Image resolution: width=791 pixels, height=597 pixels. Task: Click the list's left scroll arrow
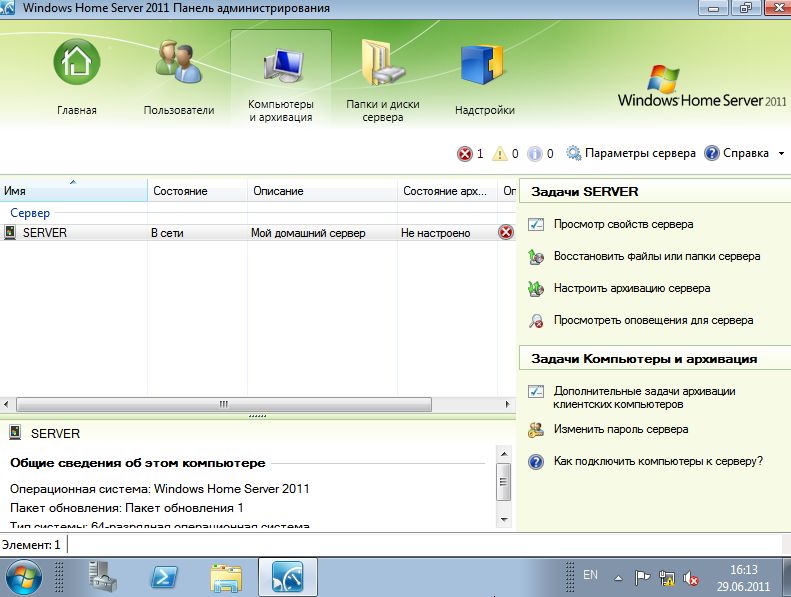pyautogui.click(x=6, y=404)
